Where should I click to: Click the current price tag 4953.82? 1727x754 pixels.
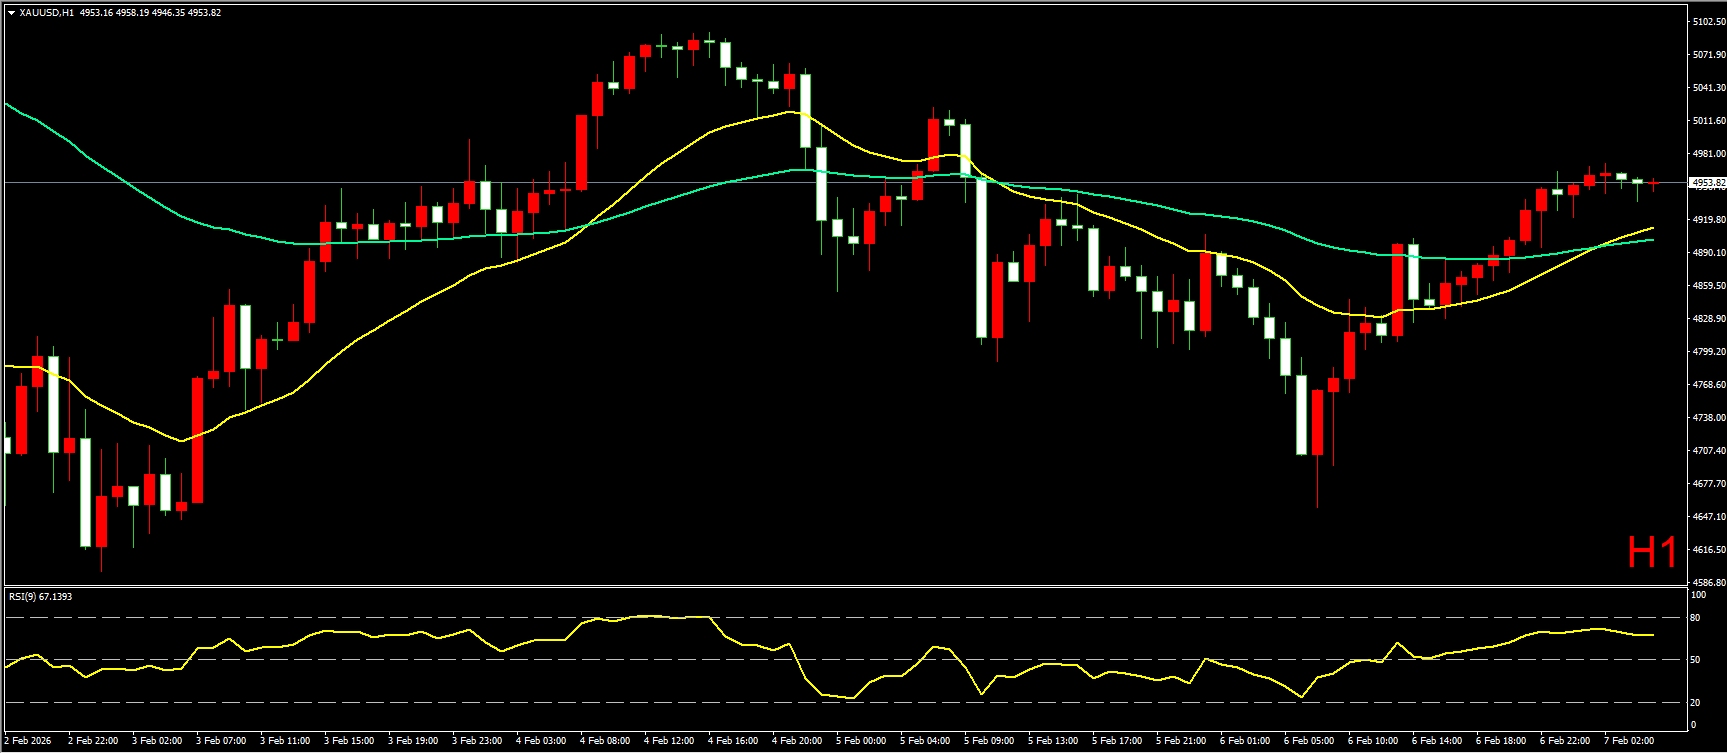pos(1707,183)
